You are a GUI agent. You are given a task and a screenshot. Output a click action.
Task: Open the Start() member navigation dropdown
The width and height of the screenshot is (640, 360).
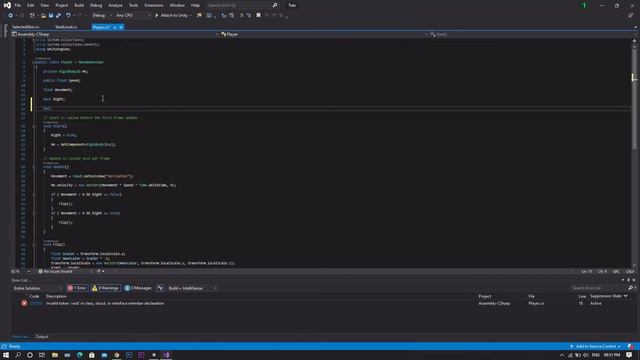(532, 34)
